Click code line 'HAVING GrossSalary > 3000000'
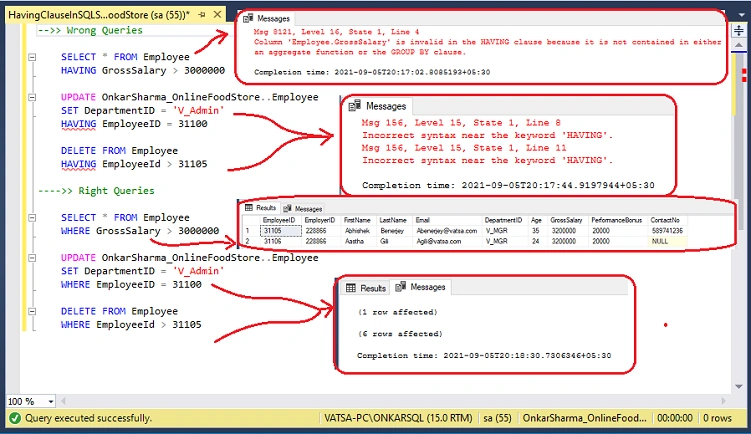This screenshot has height=434, width=751. (143, 70)
